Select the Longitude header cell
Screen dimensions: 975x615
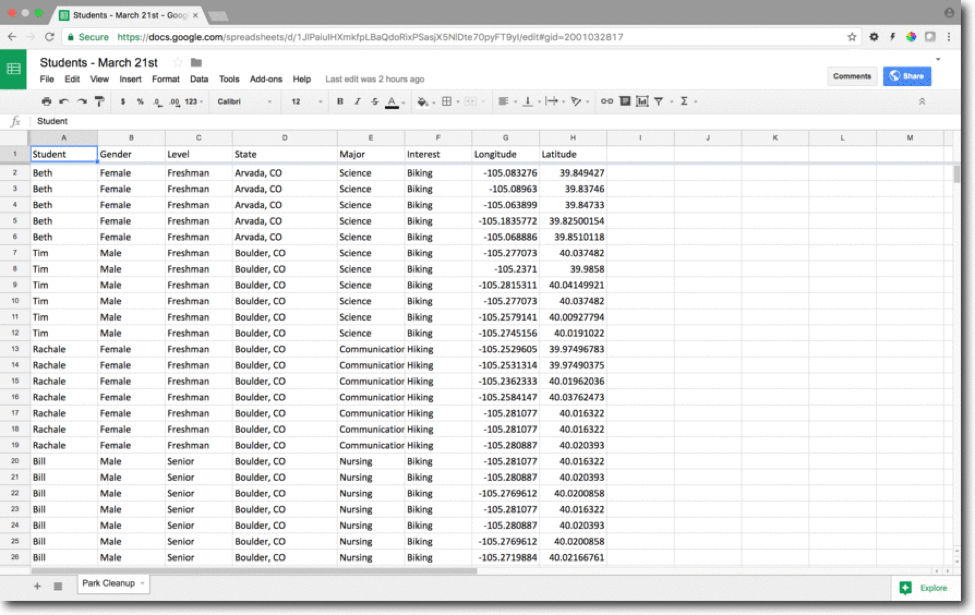505,154
